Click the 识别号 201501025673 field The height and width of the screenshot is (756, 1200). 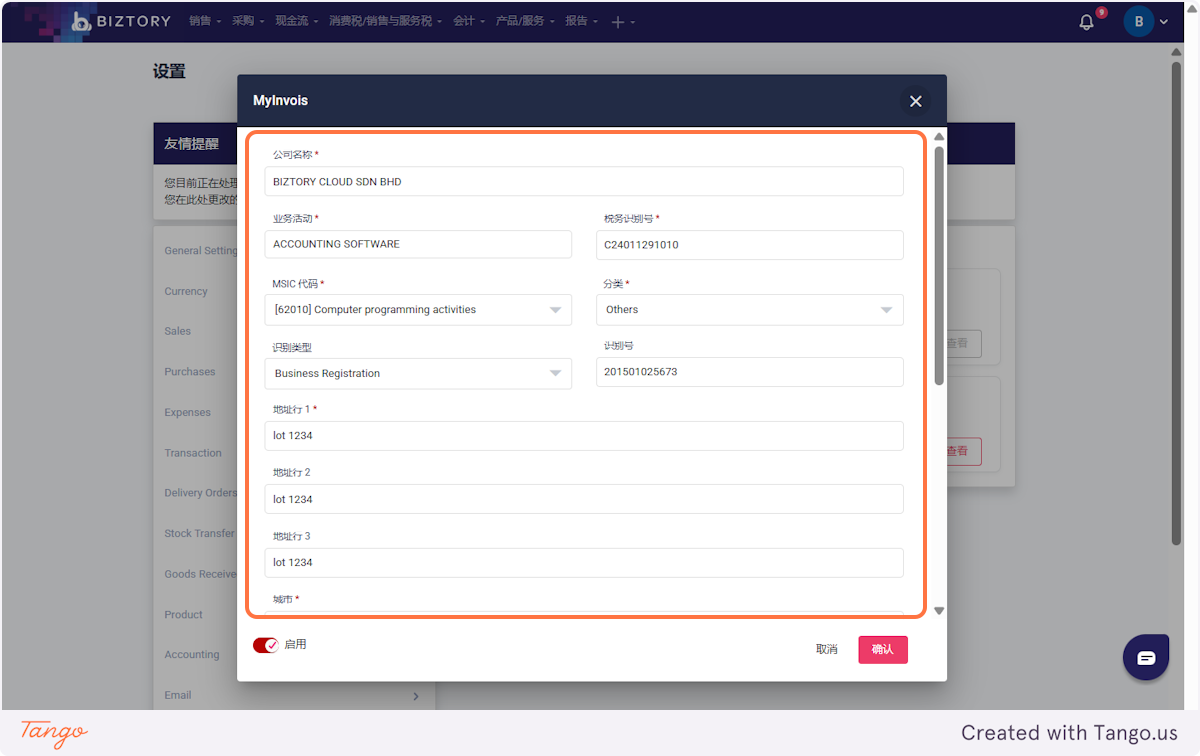[750, 372]
